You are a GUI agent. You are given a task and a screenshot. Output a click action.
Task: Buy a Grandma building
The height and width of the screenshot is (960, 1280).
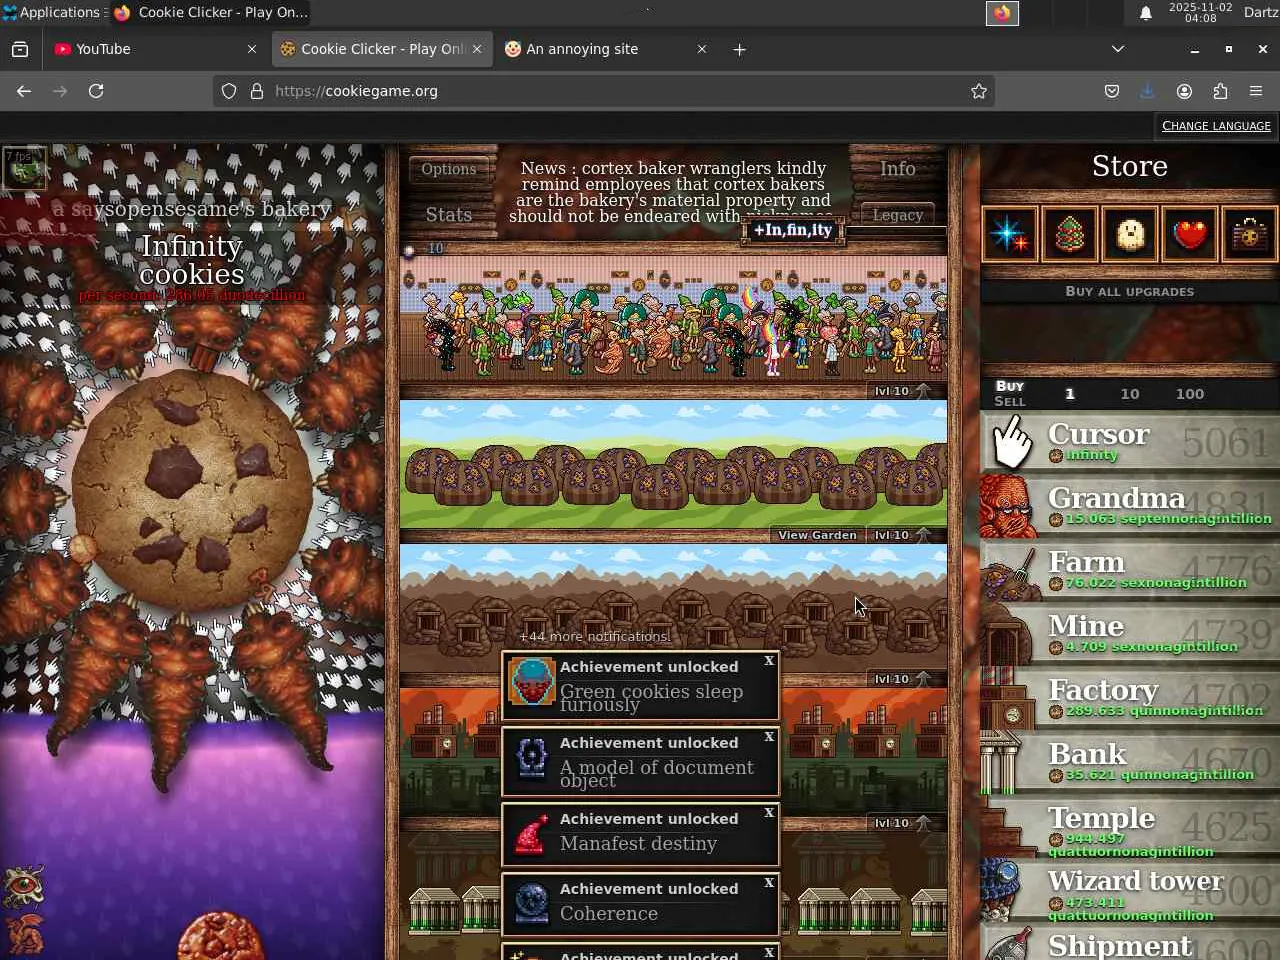coord(1130,507)
